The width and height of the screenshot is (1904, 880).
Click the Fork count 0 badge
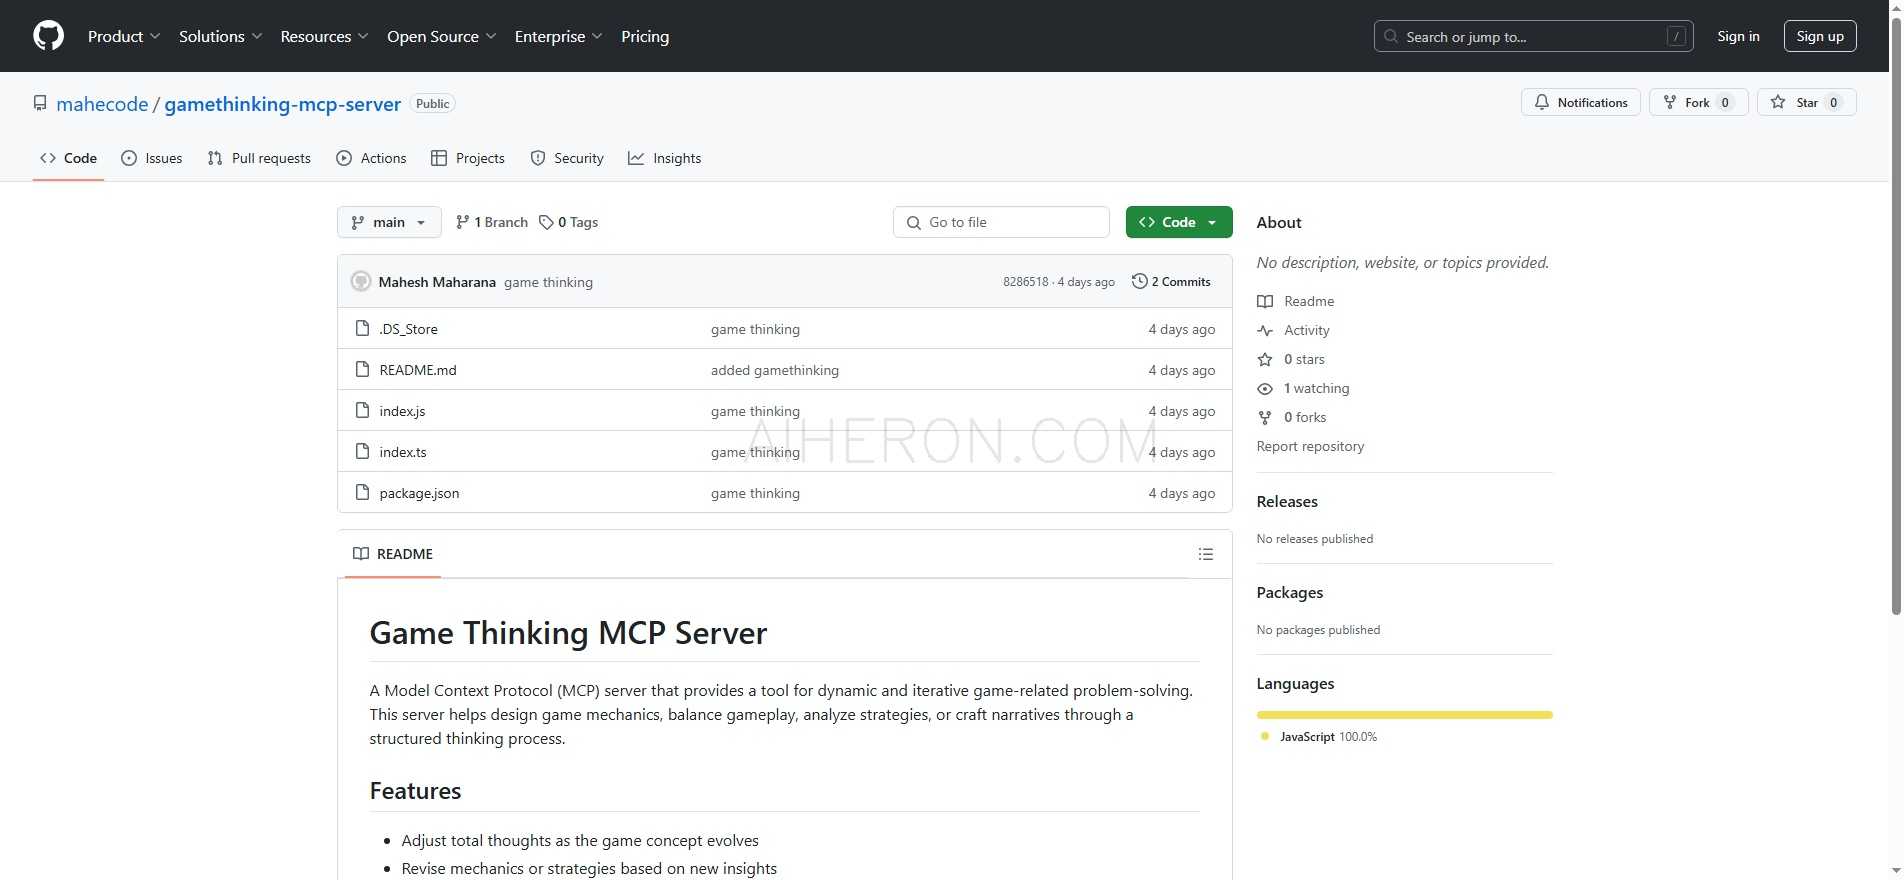(1725, 102)
